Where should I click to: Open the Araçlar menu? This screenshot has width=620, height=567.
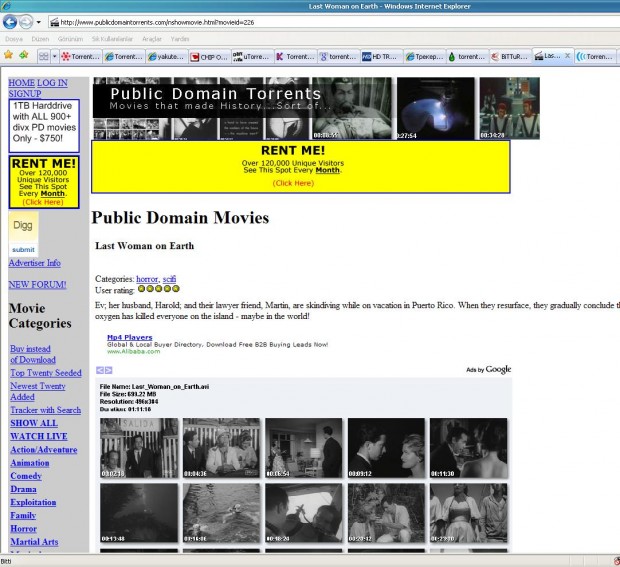(x=152, y=39)
